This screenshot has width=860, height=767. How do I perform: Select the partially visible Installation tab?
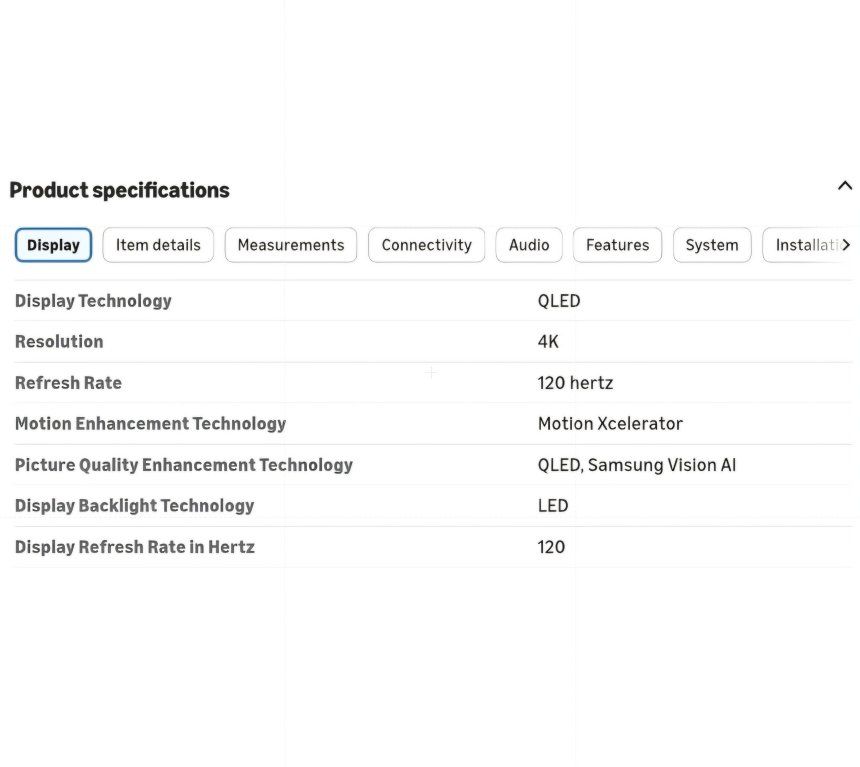pyautogui.click(x=804, y=245)
